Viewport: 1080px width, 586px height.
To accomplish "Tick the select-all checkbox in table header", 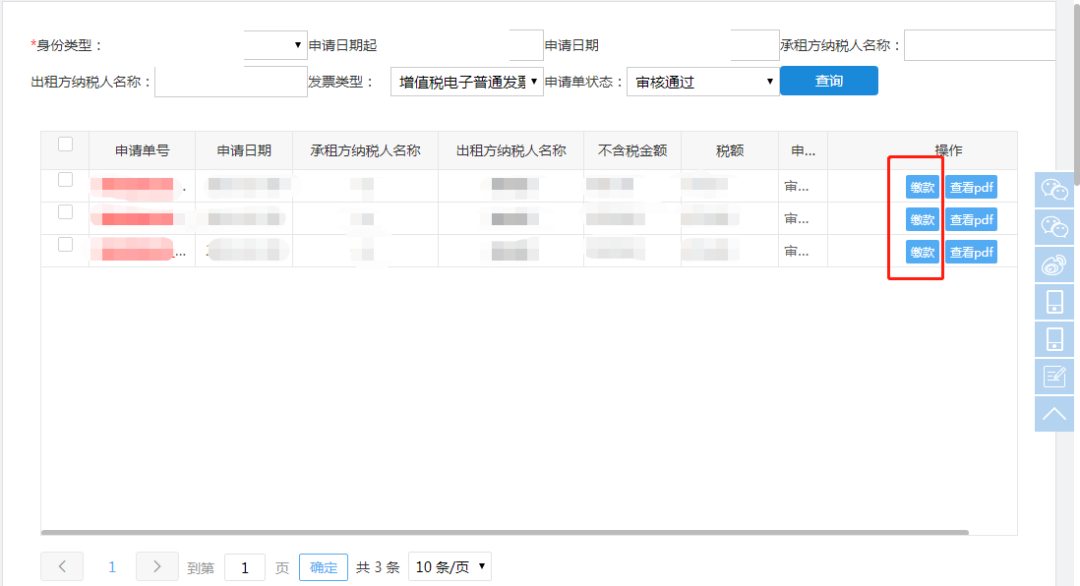I will pyautogui.click(x=65, y=144).
